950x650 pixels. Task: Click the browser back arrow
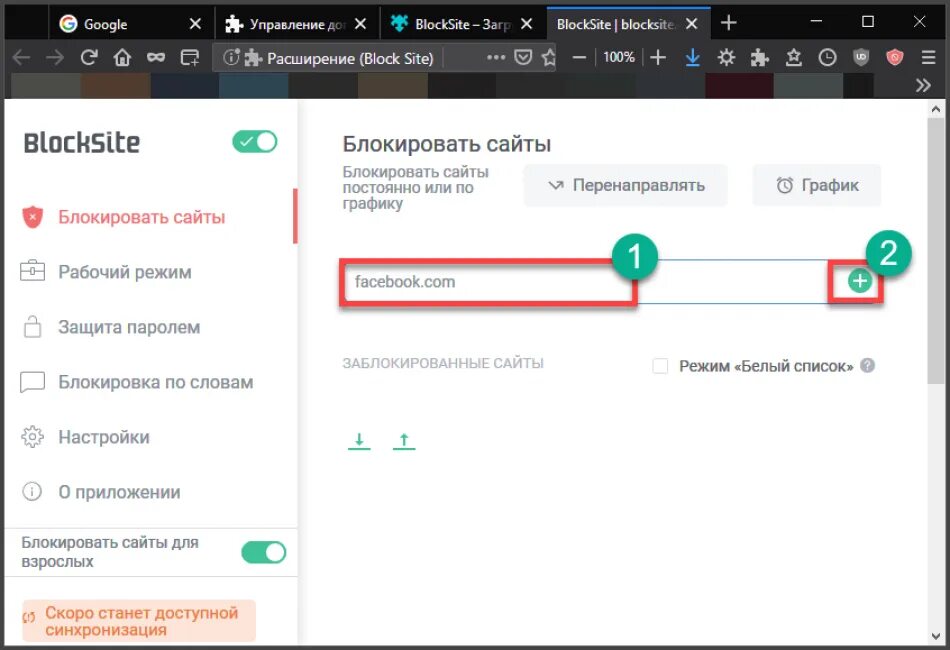click(x=21, y=58)
